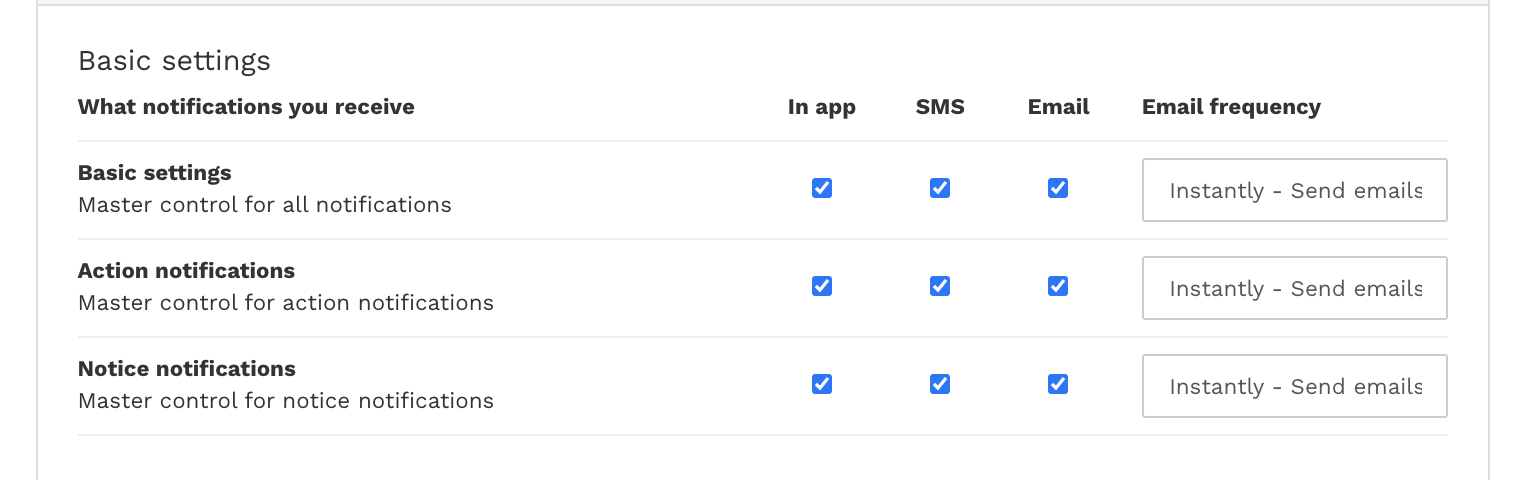Viewport: 1514px width, 480px height.
Task: Select the Action notifications row label
Action: pyautogui.click(x=186, y=271)
